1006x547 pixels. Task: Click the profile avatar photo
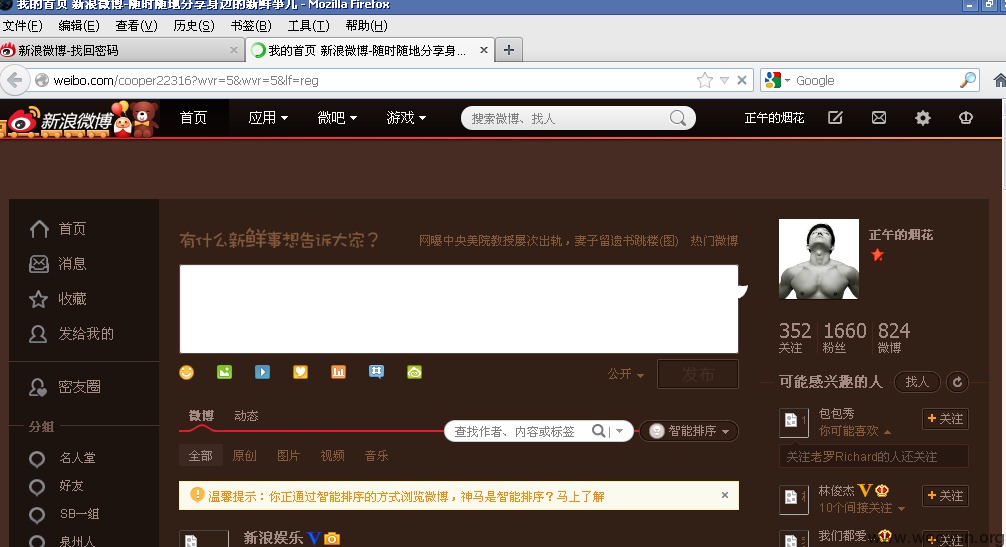[818, 259]
